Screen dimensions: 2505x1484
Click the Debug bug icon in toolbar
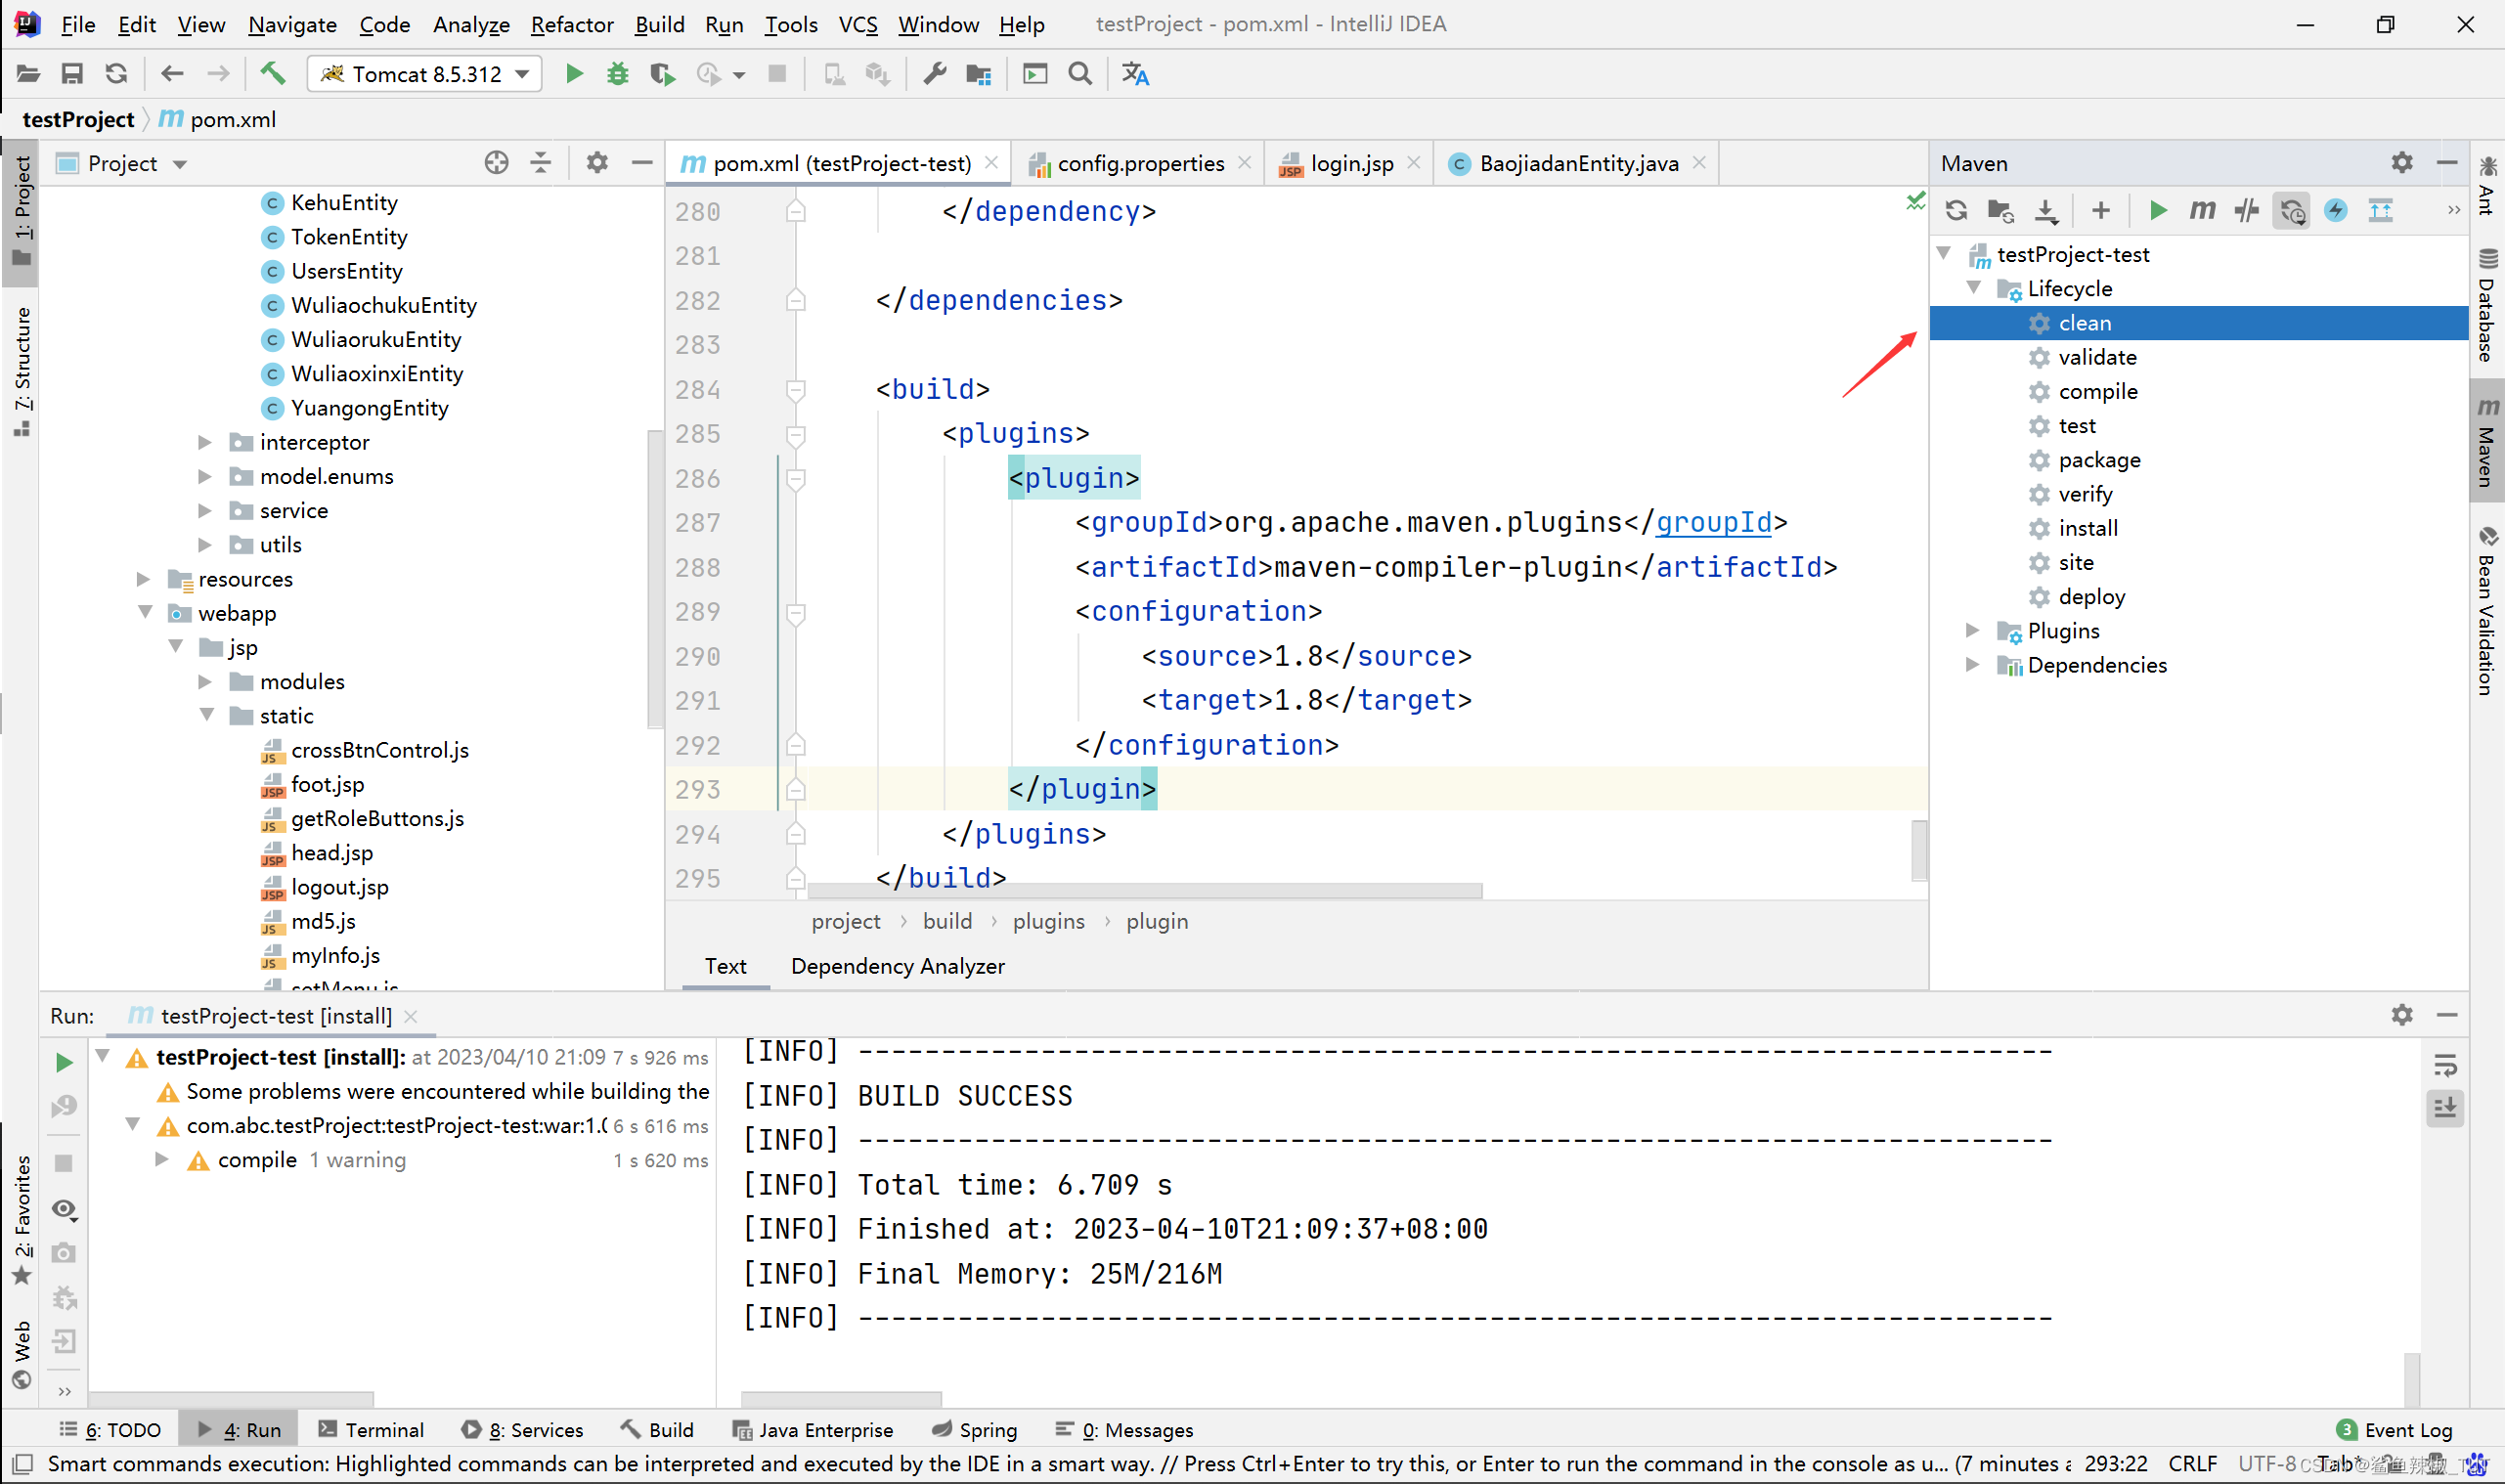pos(617,74)
